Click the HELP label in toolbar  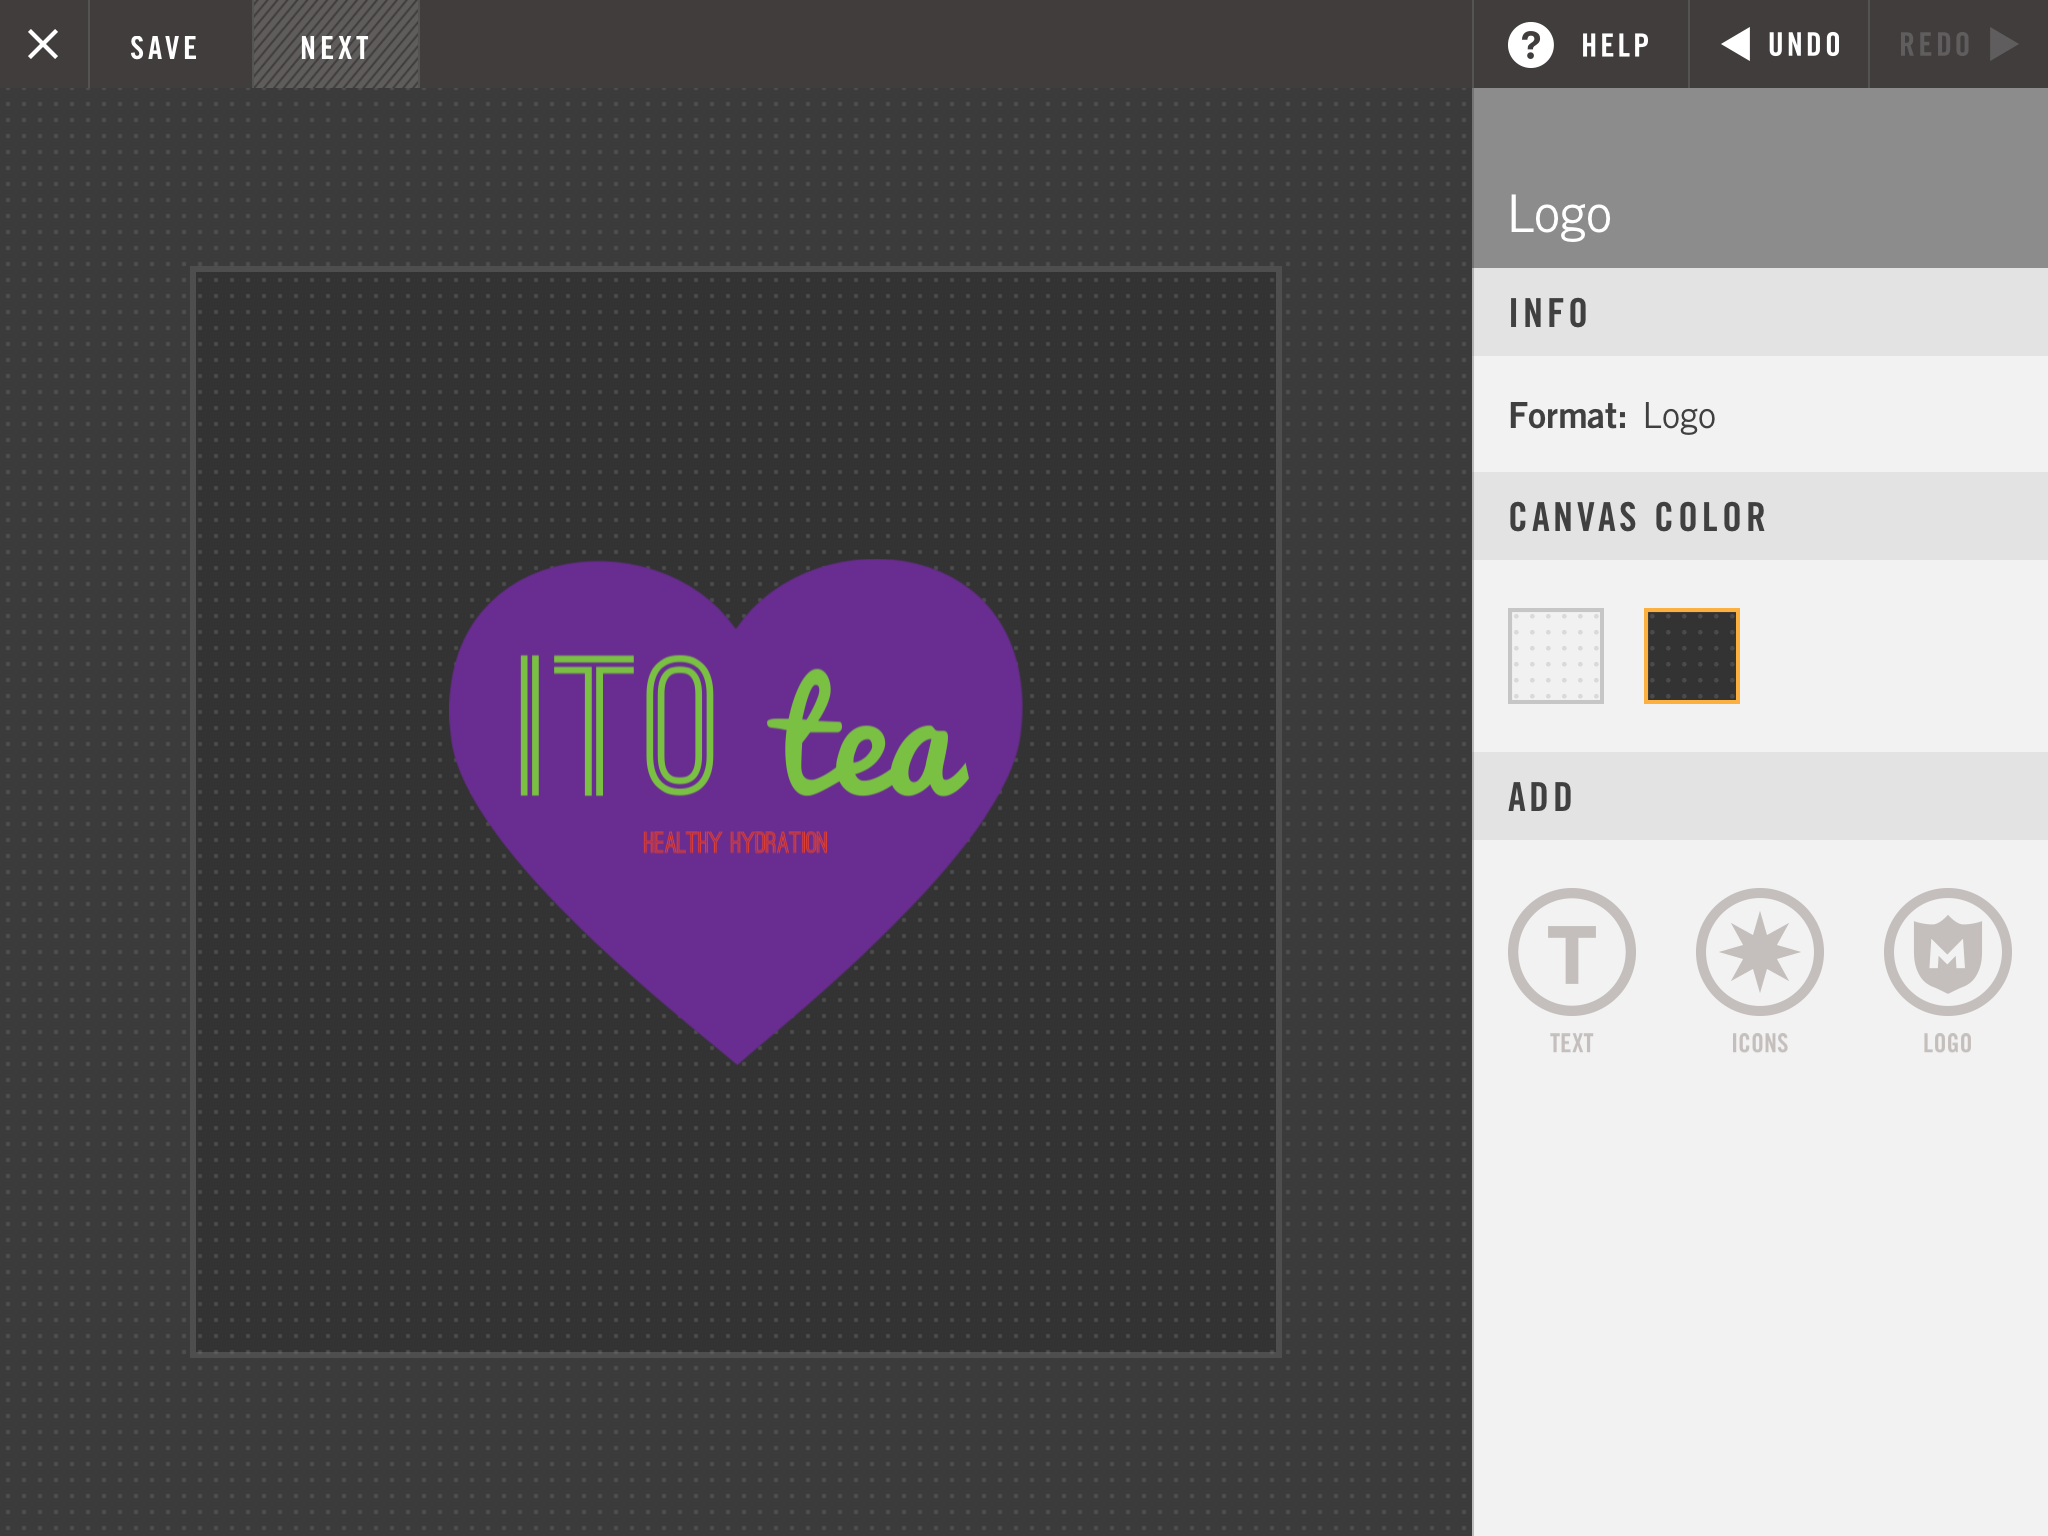(x=1615, y=45)
